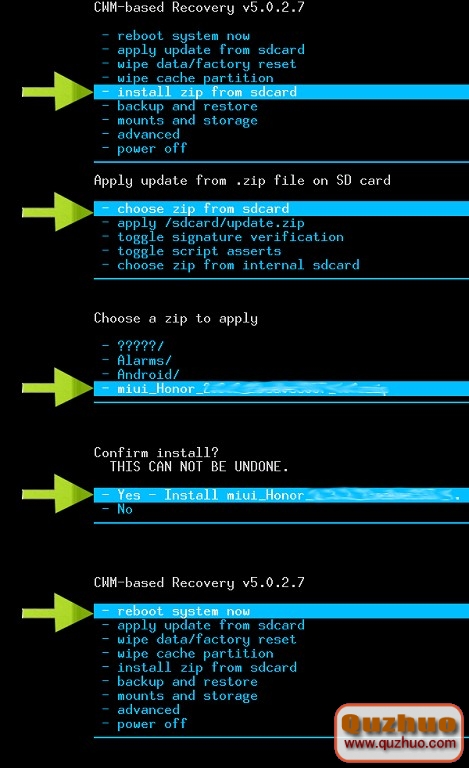Click the green arrow beside choose zip from sdcard
The width and height of the screenshot is (469, 768).
pos(57,212)
